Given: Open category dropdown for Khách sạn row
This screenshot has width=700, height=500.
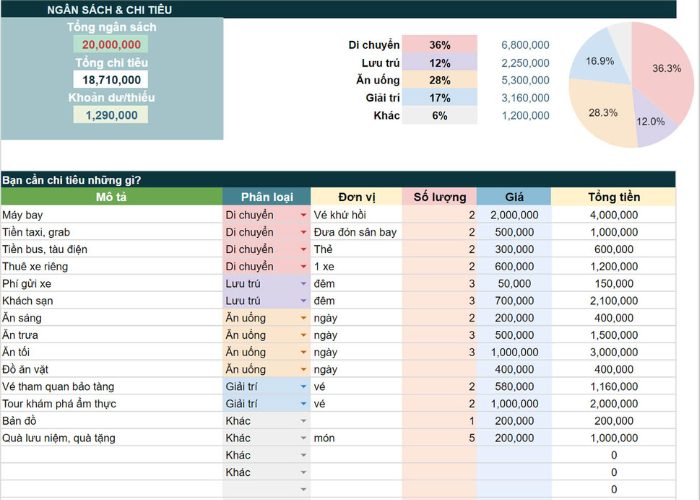Looking at the screenshot, I should tap(303, 301).
